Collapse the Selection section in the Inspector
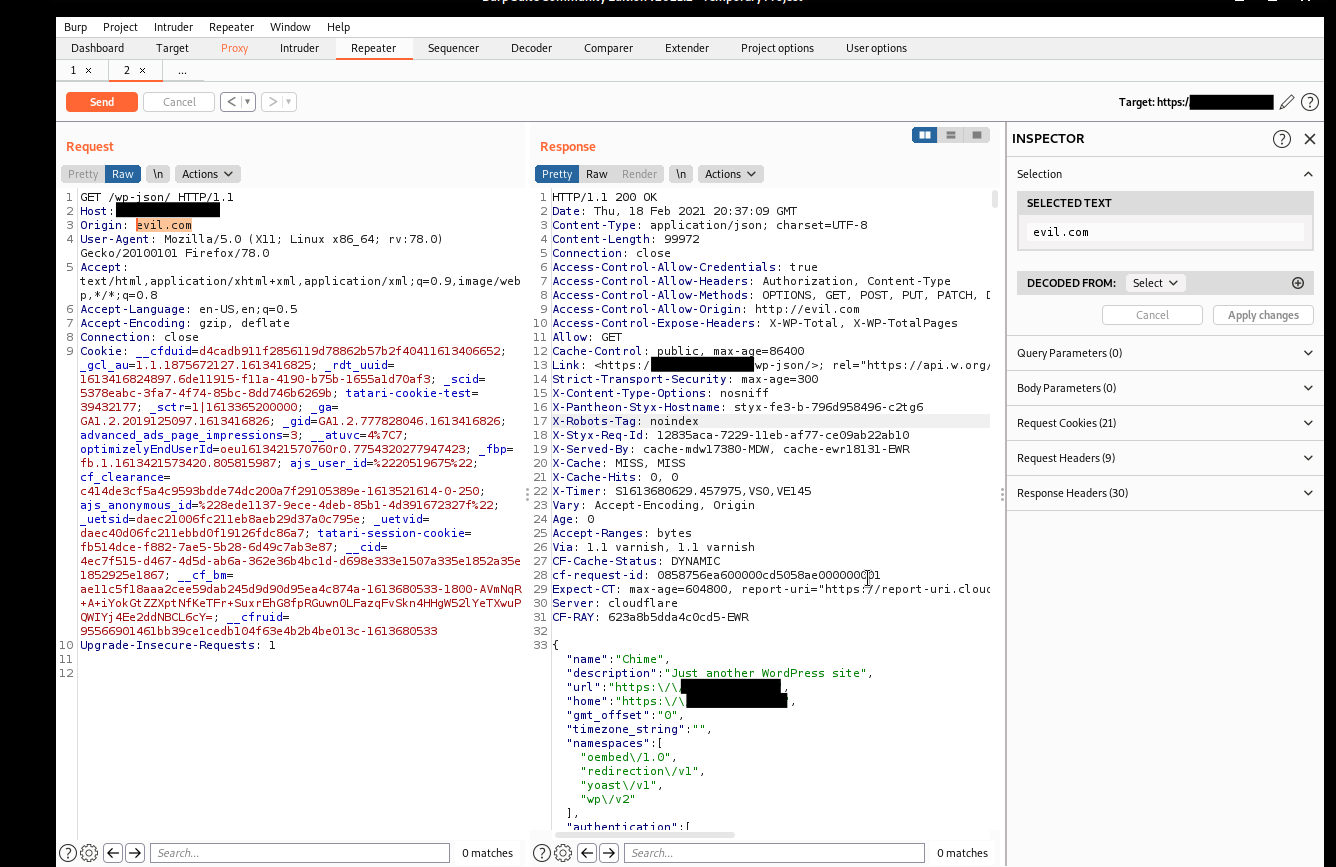 (x=1308, y=173)
